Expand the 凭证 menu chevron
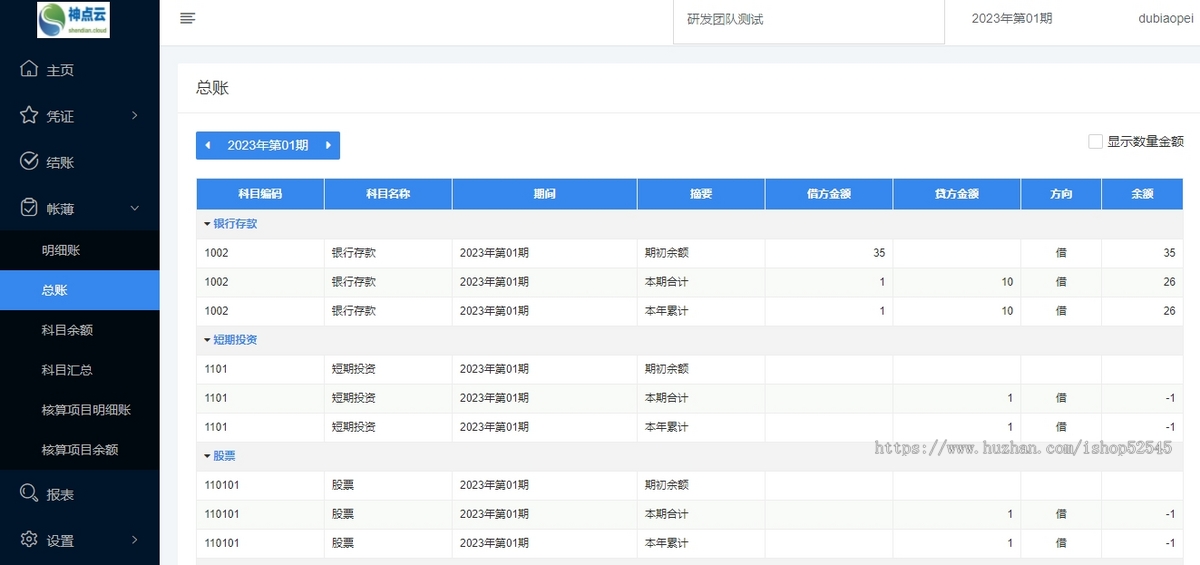Image resolution: width=1200 pixels, height=565 pixels. click(134, 116)
